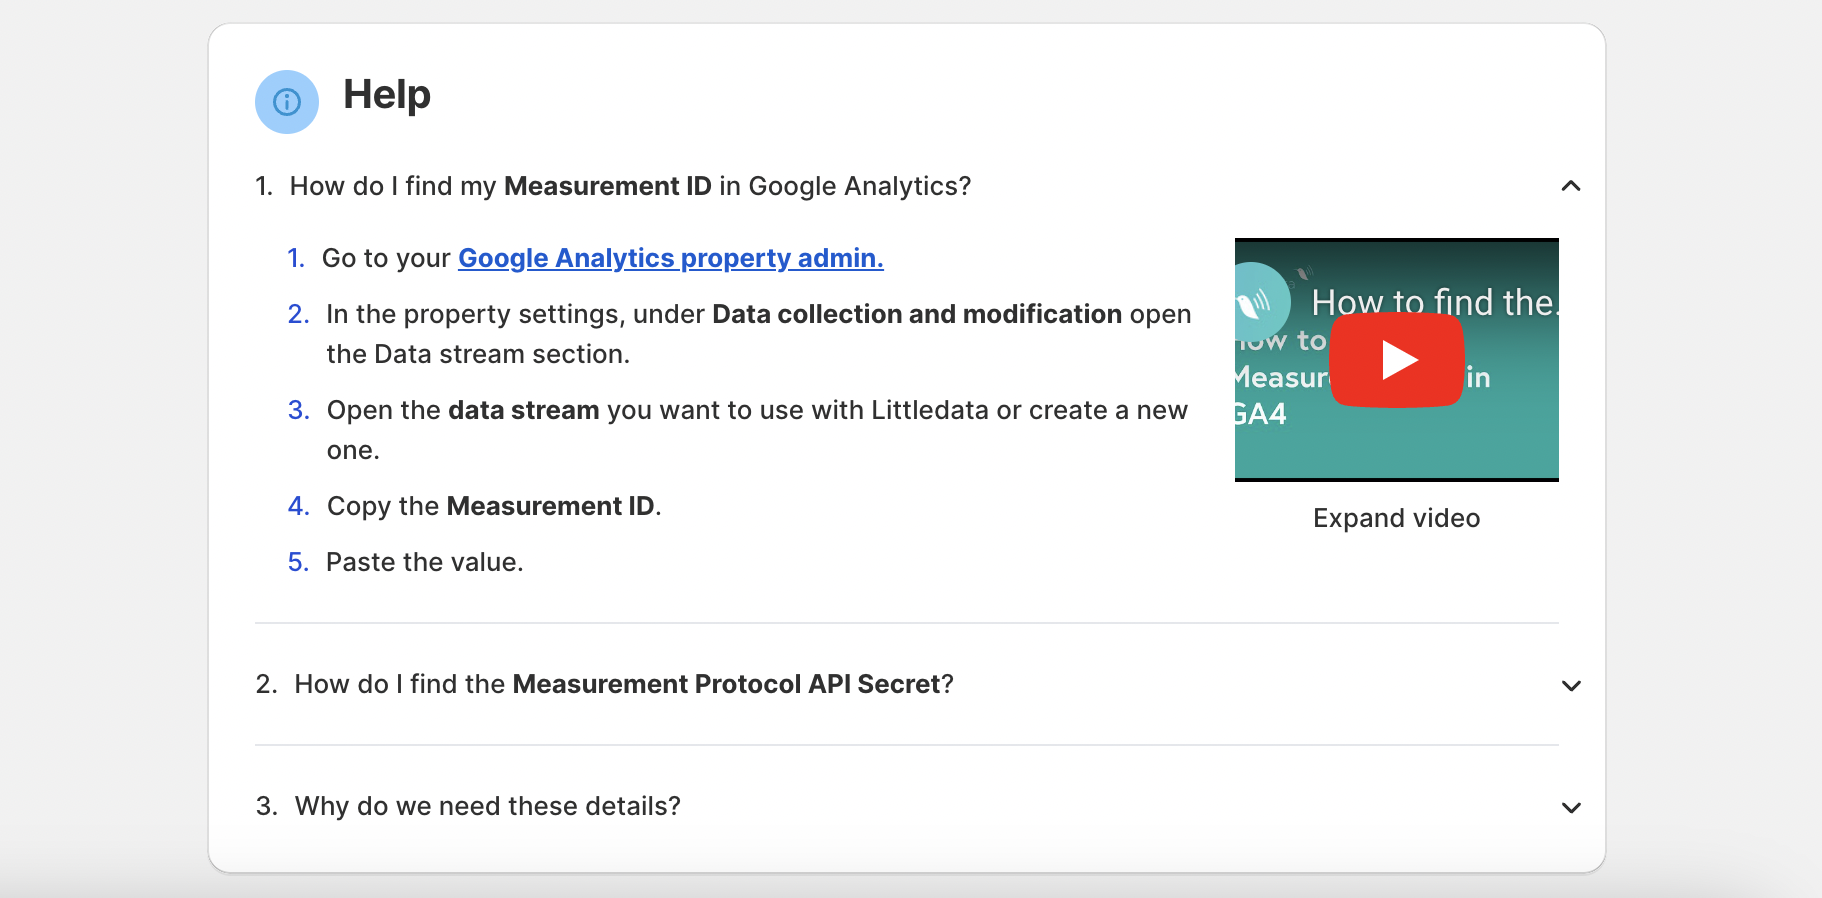Image resolution: width=1822 pixels, height=898 pixels.
Task: Click step 'Open the data stream you want'
Action: [x=757, y=430]
